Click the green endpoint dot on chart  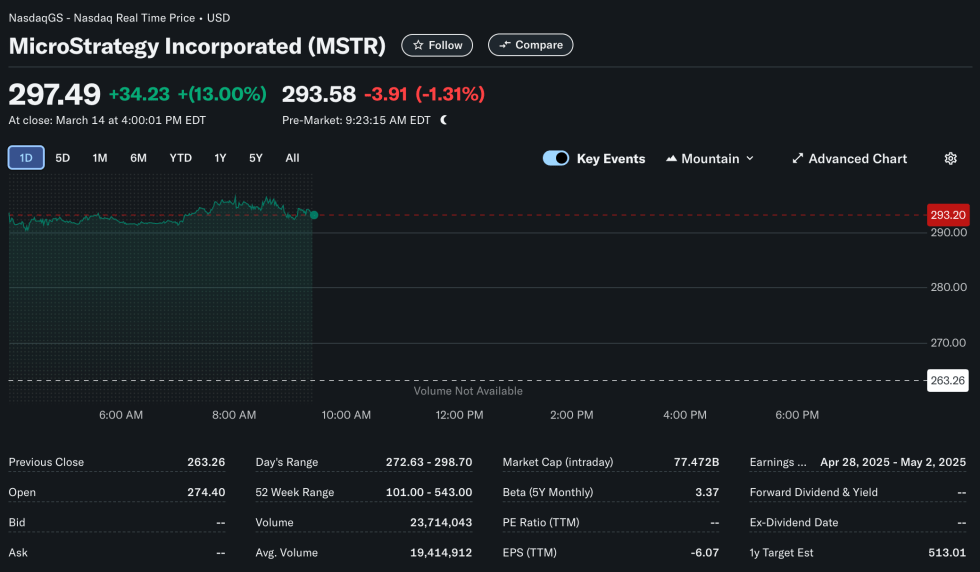(314, 215)
